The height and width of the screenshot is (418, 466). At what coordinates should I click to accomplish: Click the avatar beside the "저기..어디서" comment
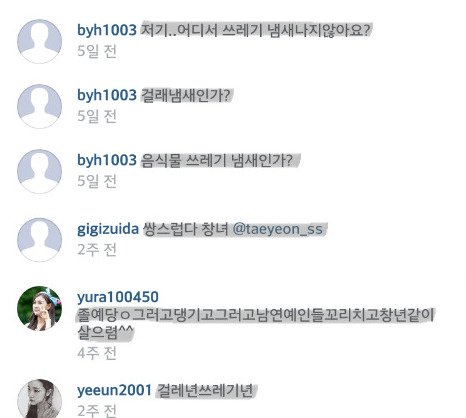pos(39,41)
